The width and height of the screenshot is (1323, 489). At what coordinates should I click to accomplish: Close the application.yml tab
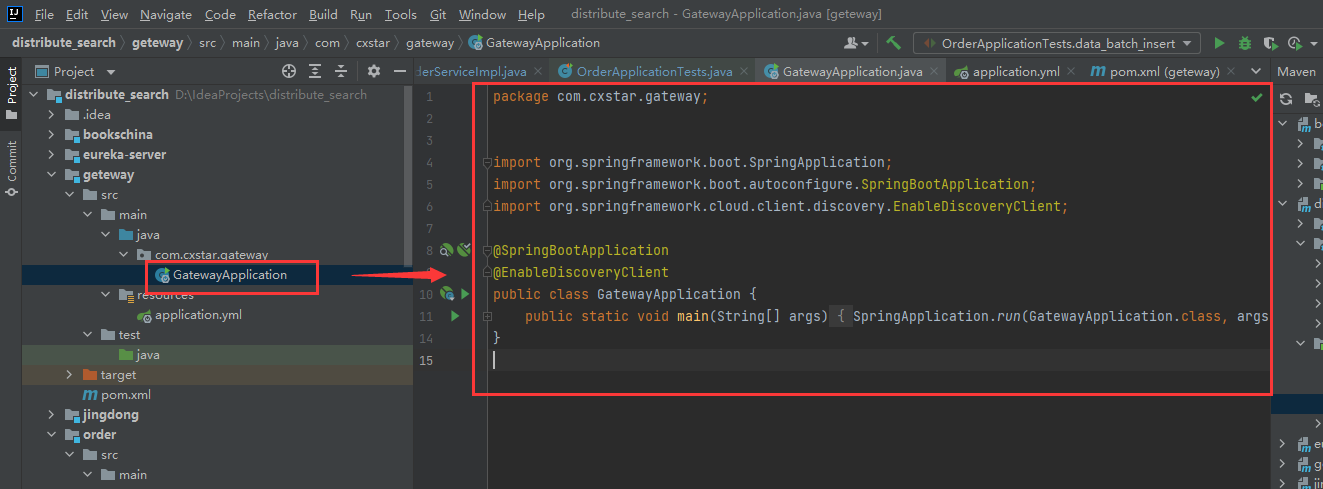(x=1071, y=72)
